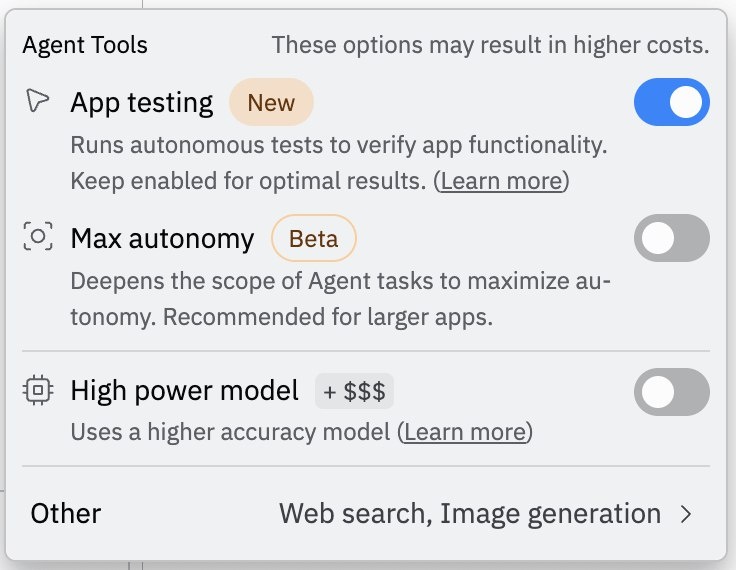Click the Agent Tools header title

pyautogui.click(x=85, y=45)
